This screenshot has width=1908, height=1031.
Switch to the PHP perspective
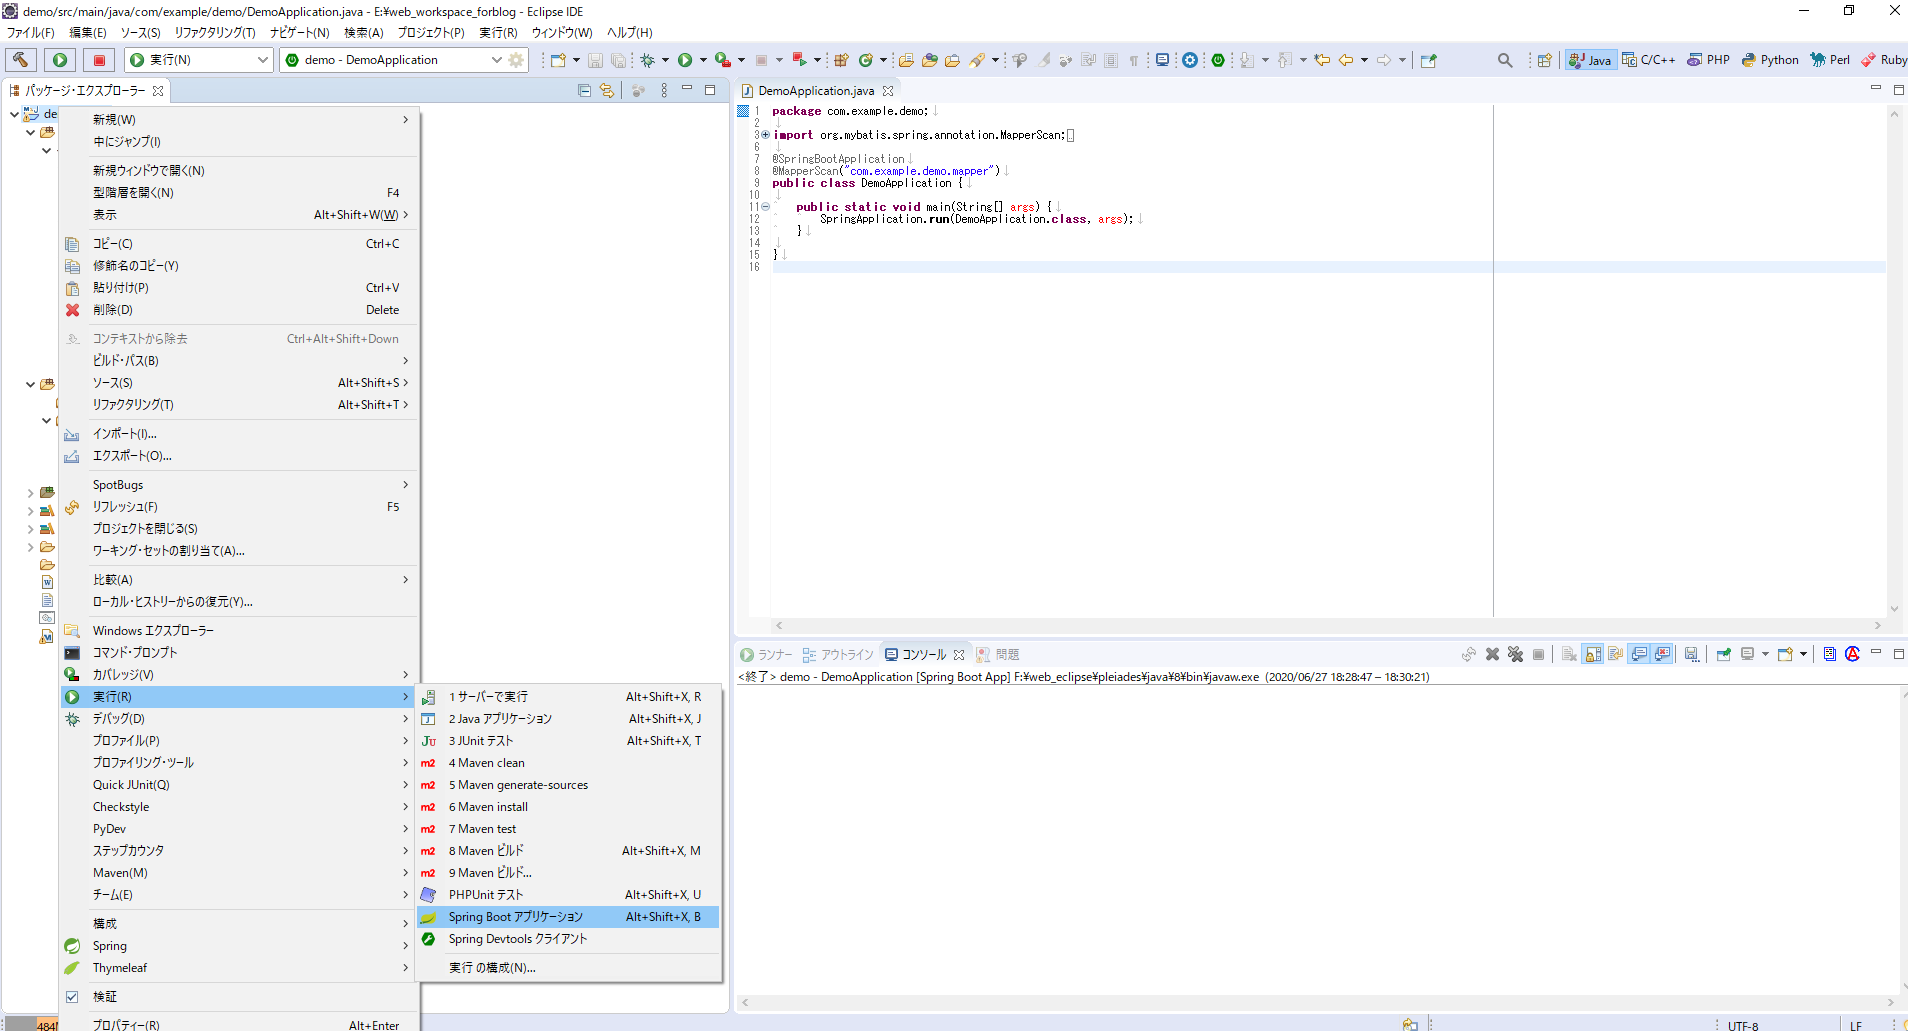click(1708, 60)
